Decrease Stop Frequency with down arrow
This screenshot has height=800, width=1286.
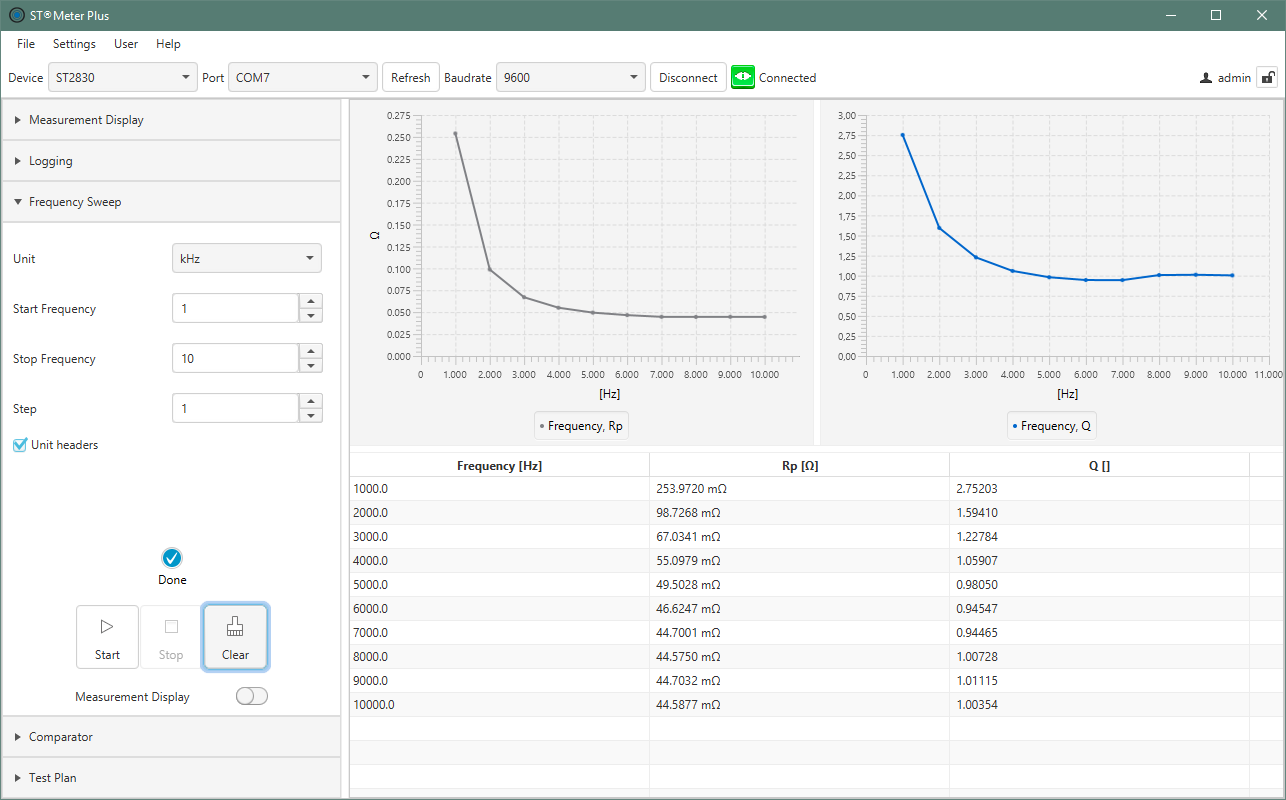pos(311,366)
